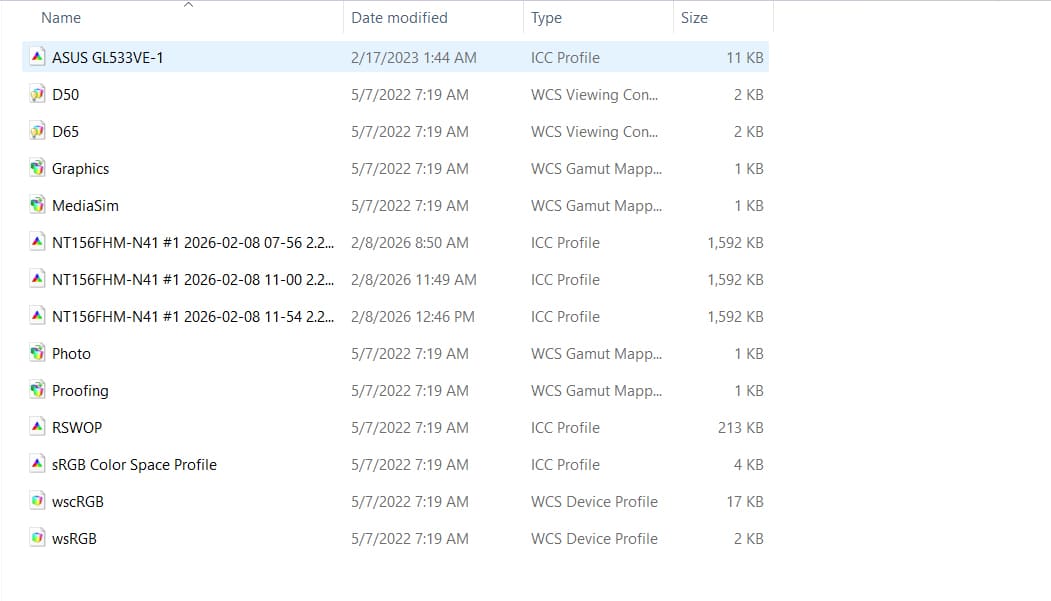This screenshot has width=1051, height=601.
Task: Click WCS Gamut Mapp... type for Proofing
Action: click(597, 391)
